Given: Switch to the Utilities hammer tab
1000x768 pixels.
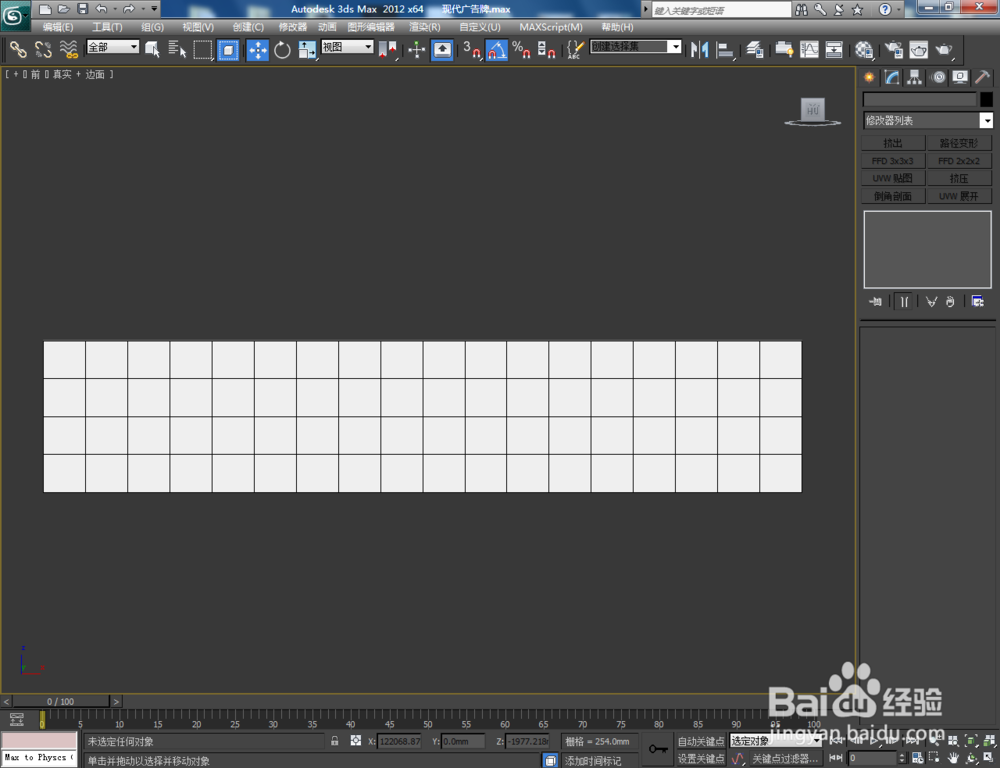Looking at the screenshot, I should 982,78.
